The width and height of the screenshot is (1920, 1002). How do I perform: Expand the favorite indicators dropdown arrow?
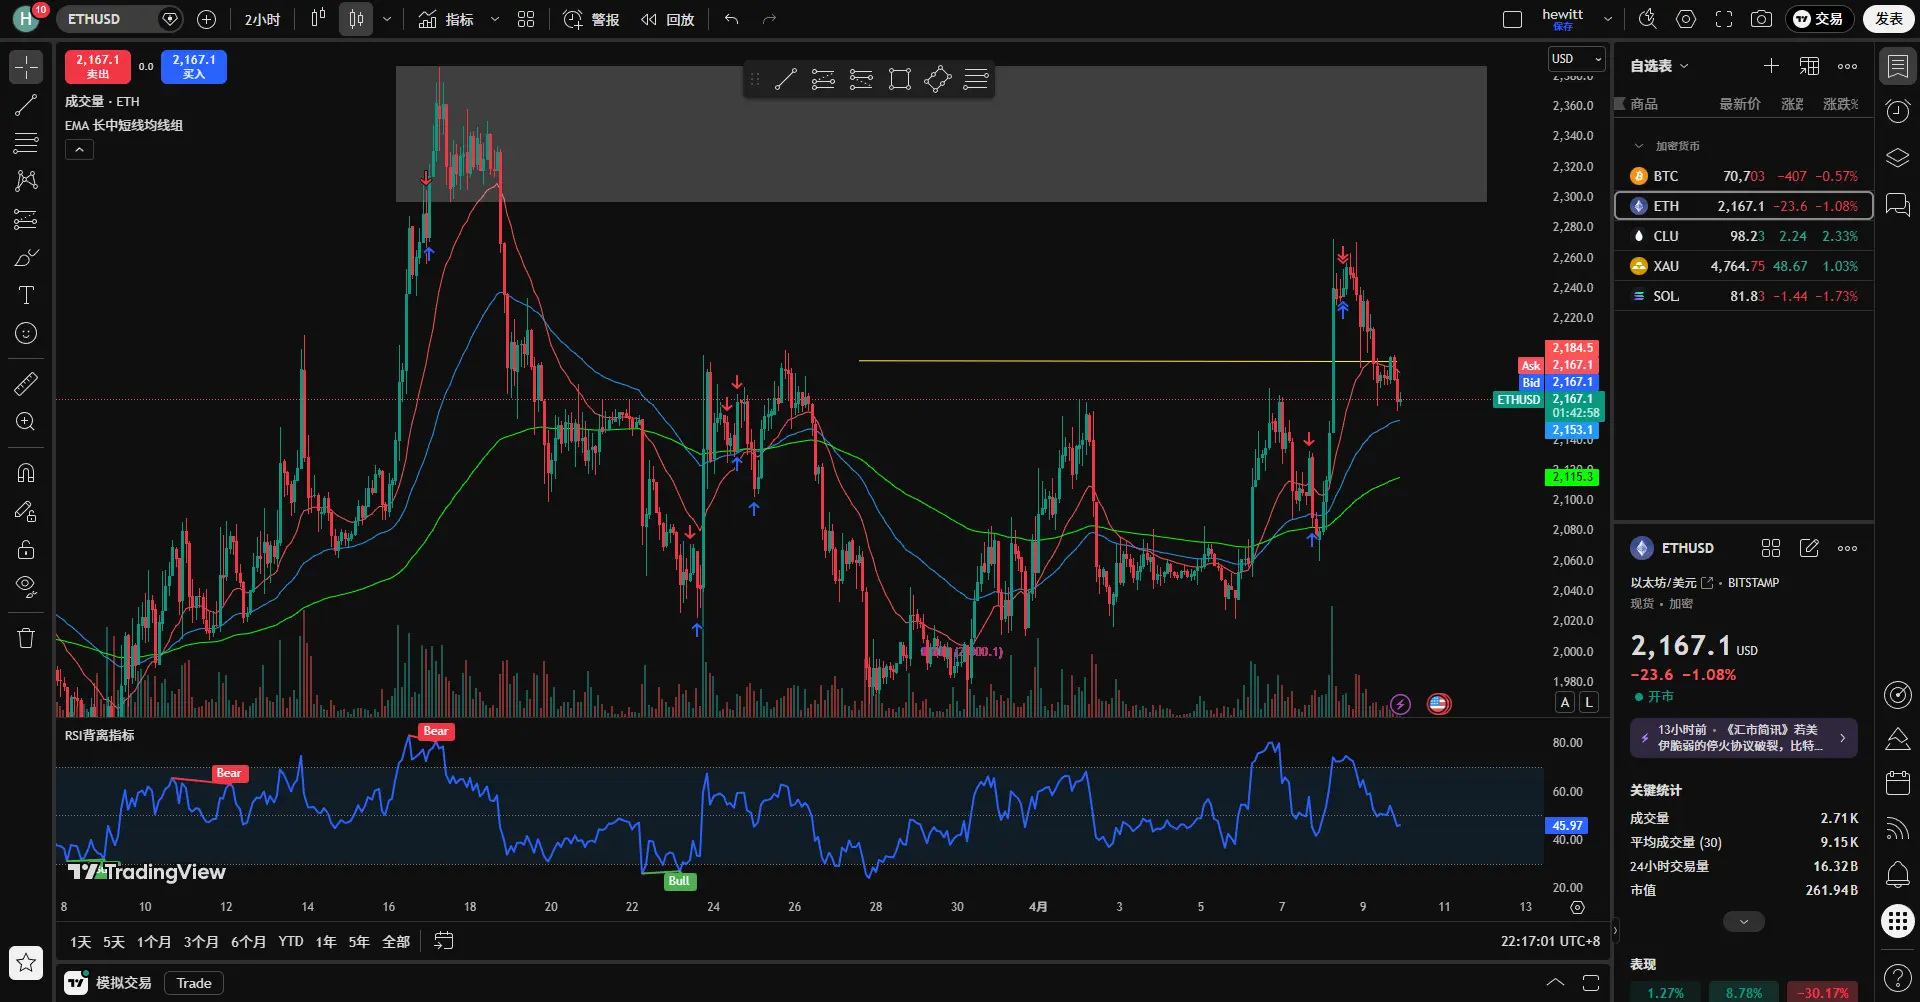tap(495, 19)
